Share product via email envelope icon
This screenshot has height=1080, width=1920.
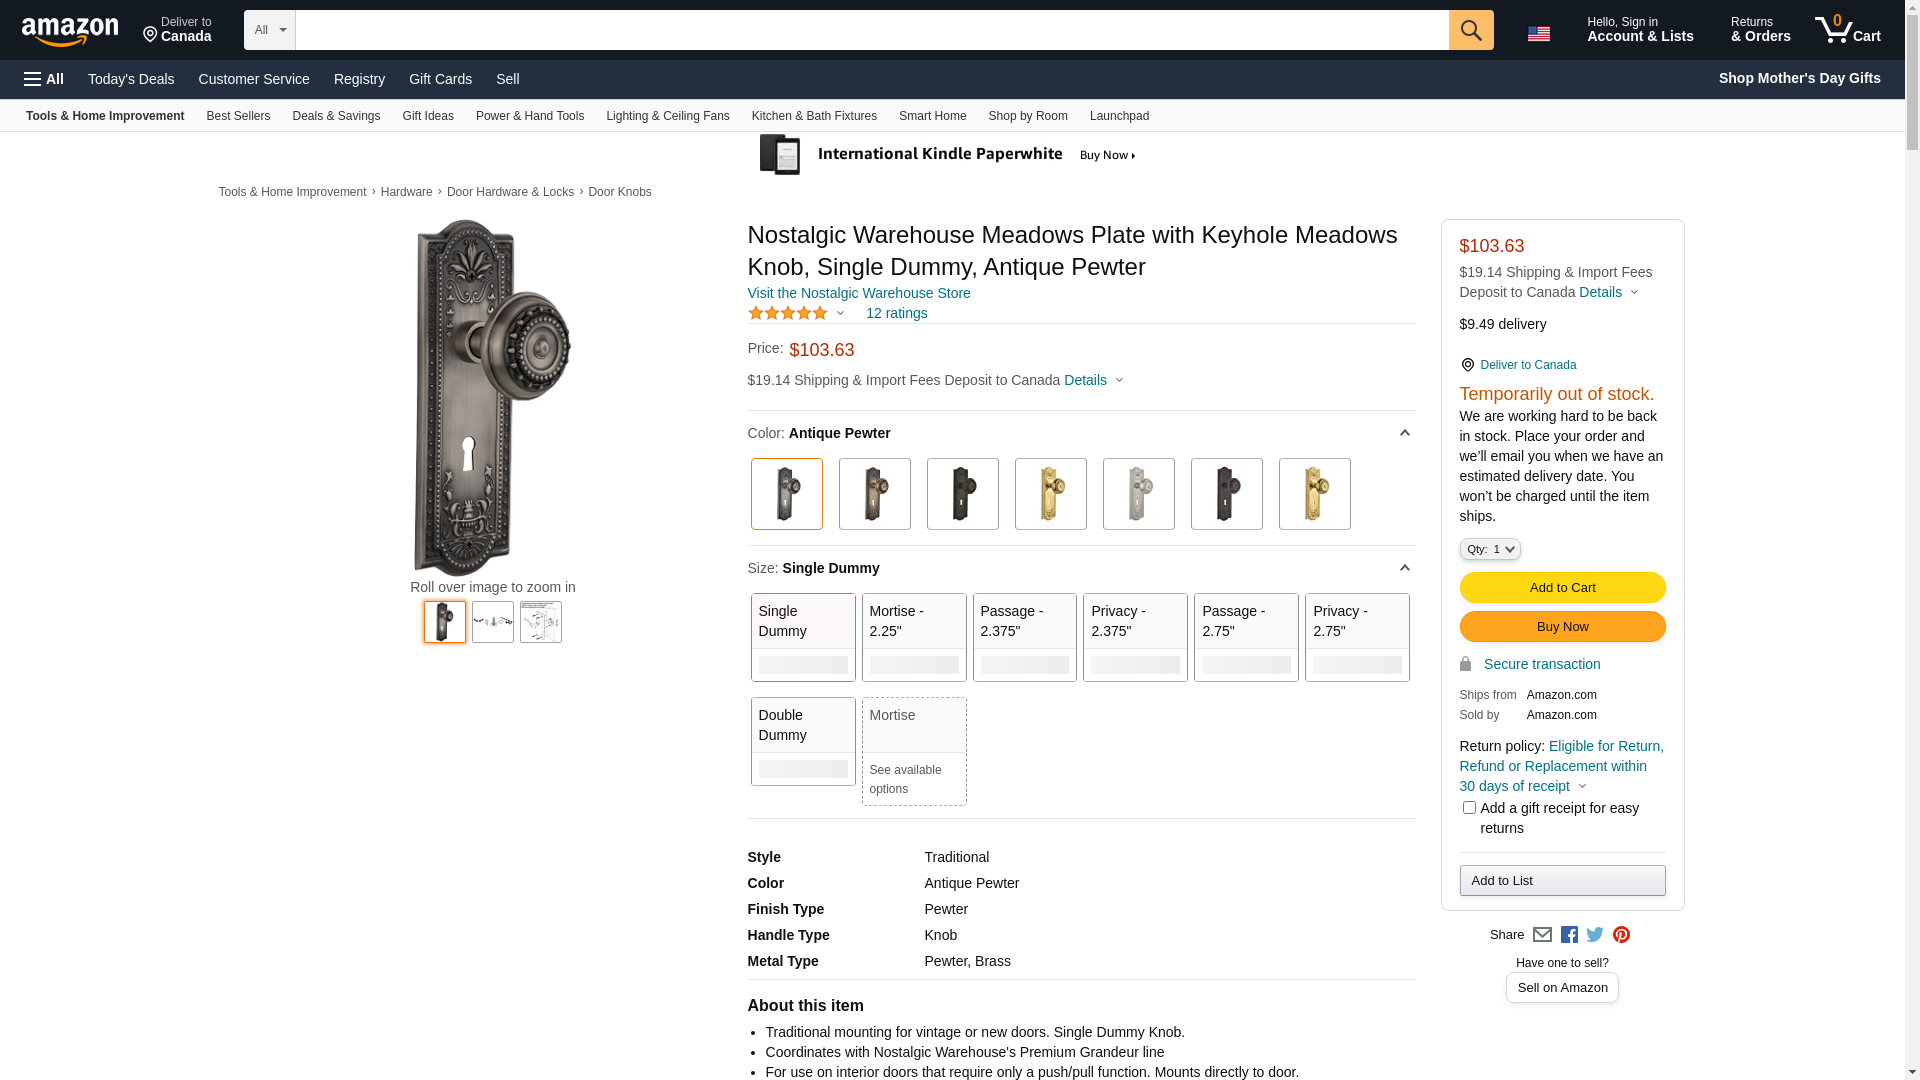pyautogui.click(x=1542, y=935)
